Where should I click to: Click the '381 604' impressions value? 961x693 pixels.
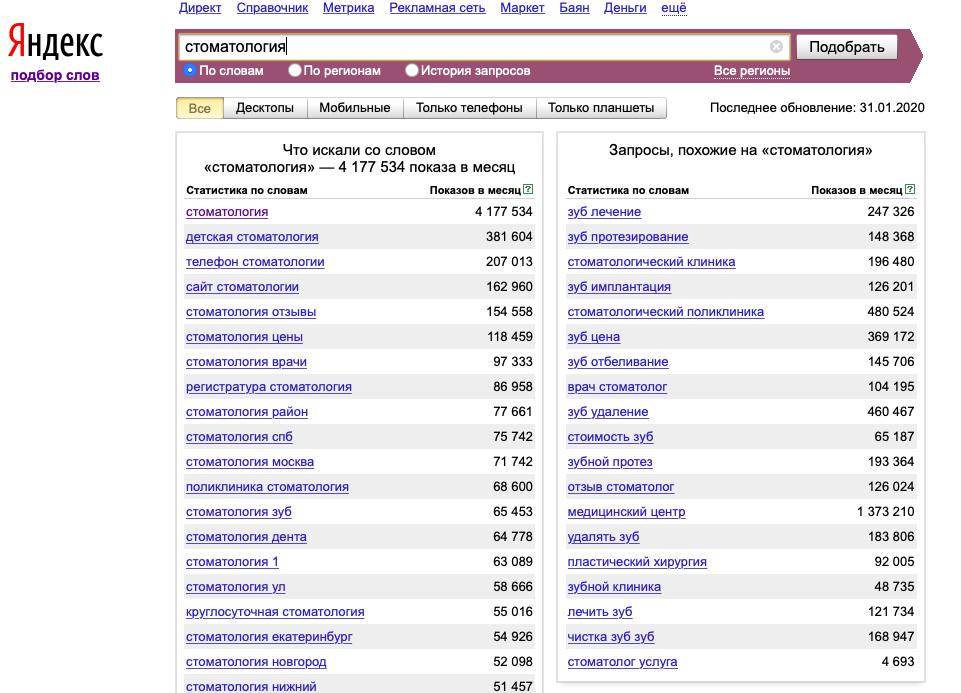tap(509, 237)
